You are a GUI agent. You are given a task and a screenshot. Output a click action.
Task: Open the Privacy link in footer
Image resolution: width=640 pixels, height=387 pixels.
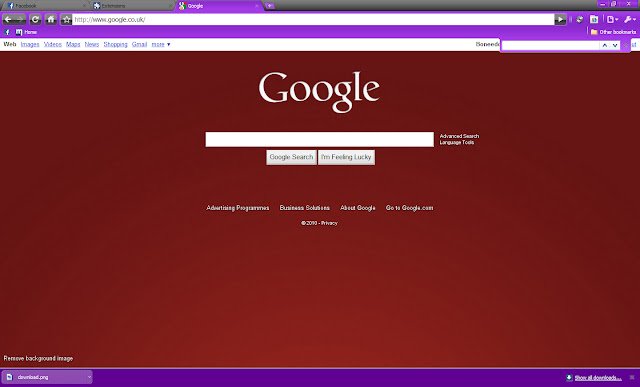click(329, 223)
